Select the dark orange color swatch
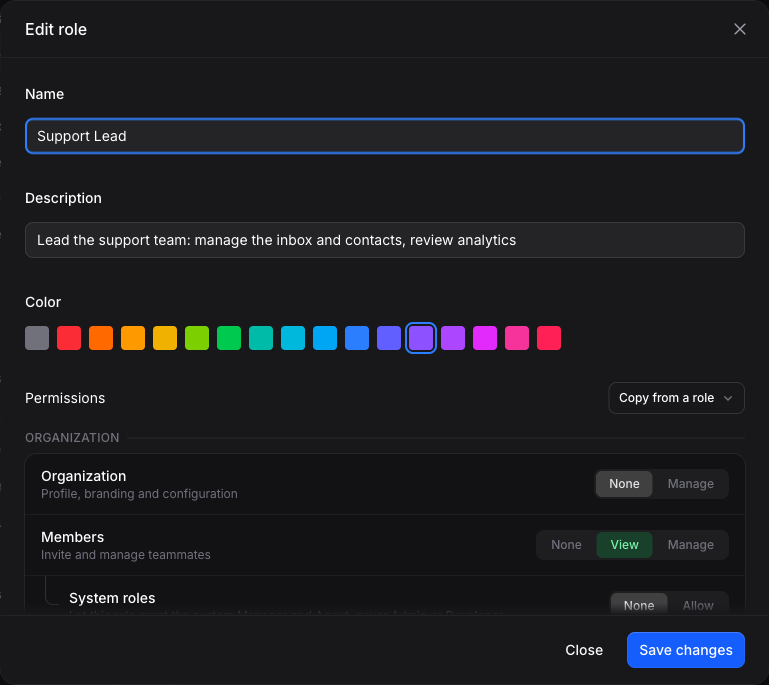769x685 pixels. tap(101, 338)
